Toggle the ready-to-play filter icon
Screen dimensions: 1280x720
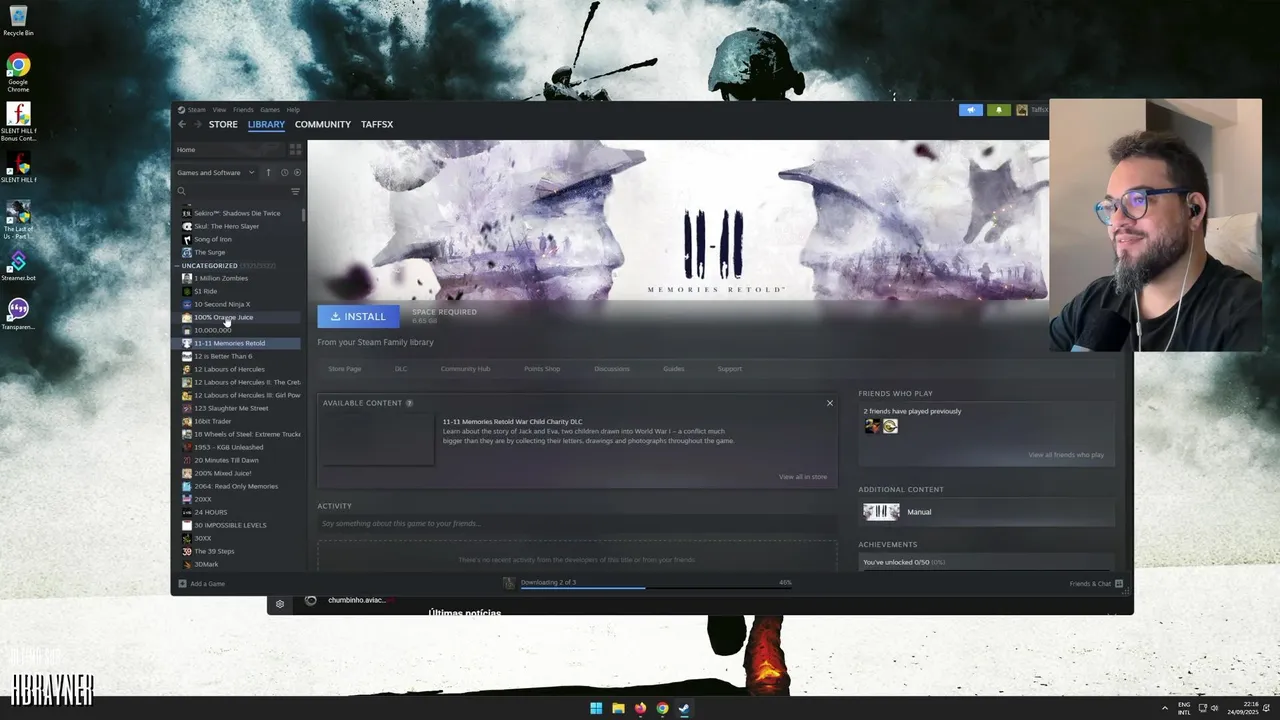click(297, 172)
